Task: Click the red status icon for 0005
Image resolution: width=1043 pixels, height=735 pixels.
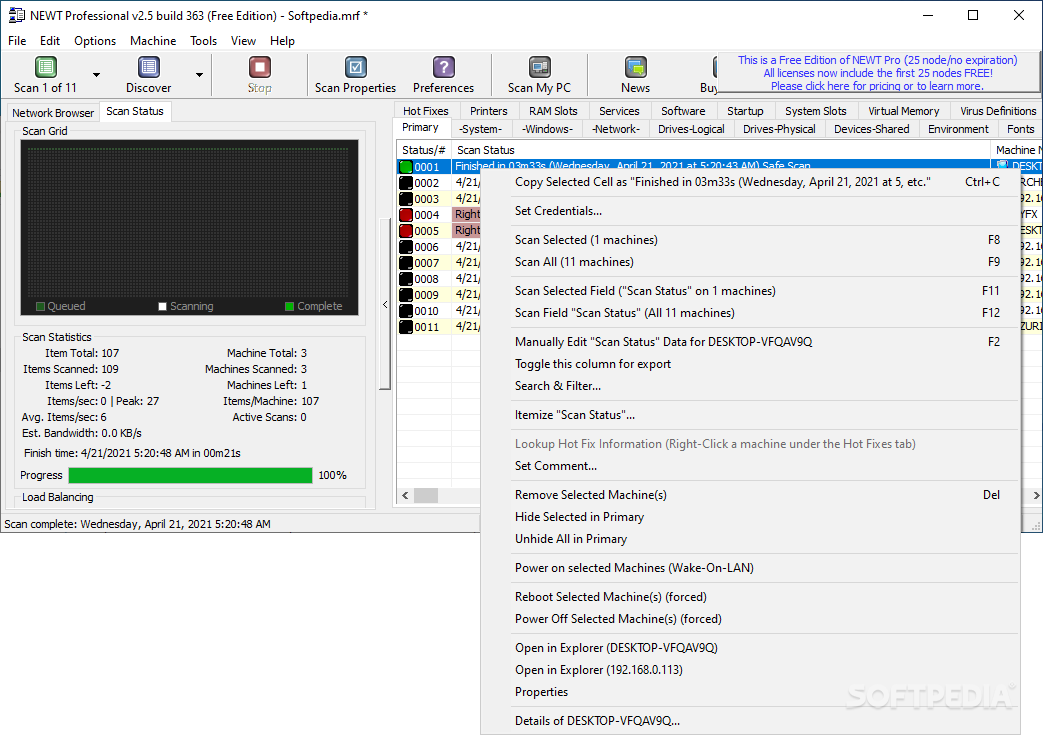Action: 406,231
